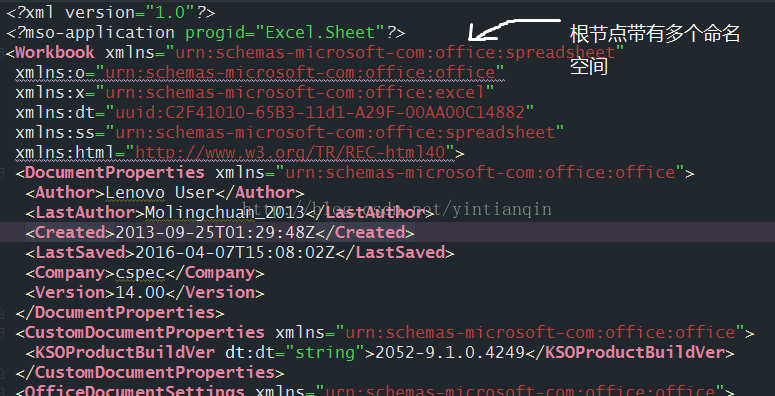Click the spreadsheet namespace value of xmlns:ss
The height and width of the screenshot is (396, 775).
point(335,132)
